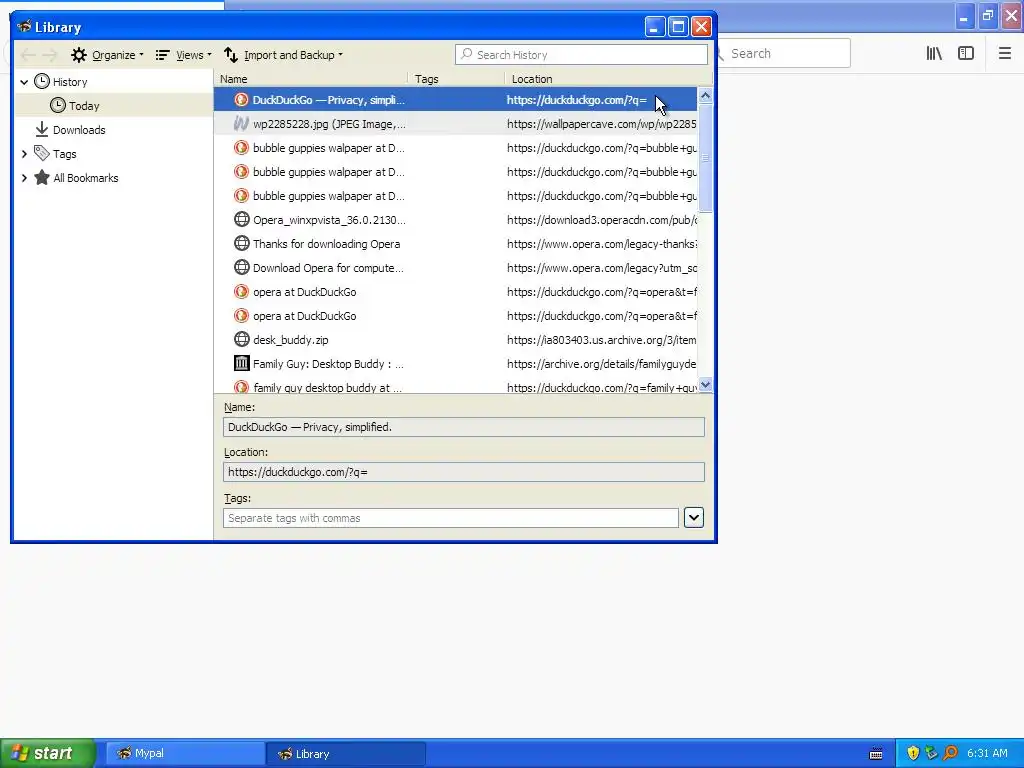Click the globe icon beside Download Opera for compute

tap(241, 268)
